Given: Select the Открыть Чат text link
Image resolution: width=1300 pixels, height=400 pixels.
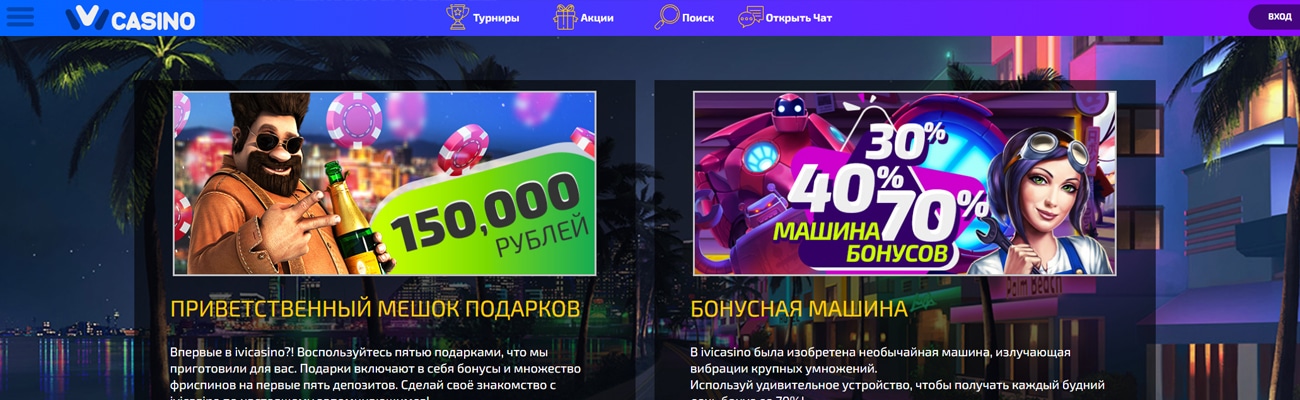Looking at the screenshot, I should [x=799, y=18].
